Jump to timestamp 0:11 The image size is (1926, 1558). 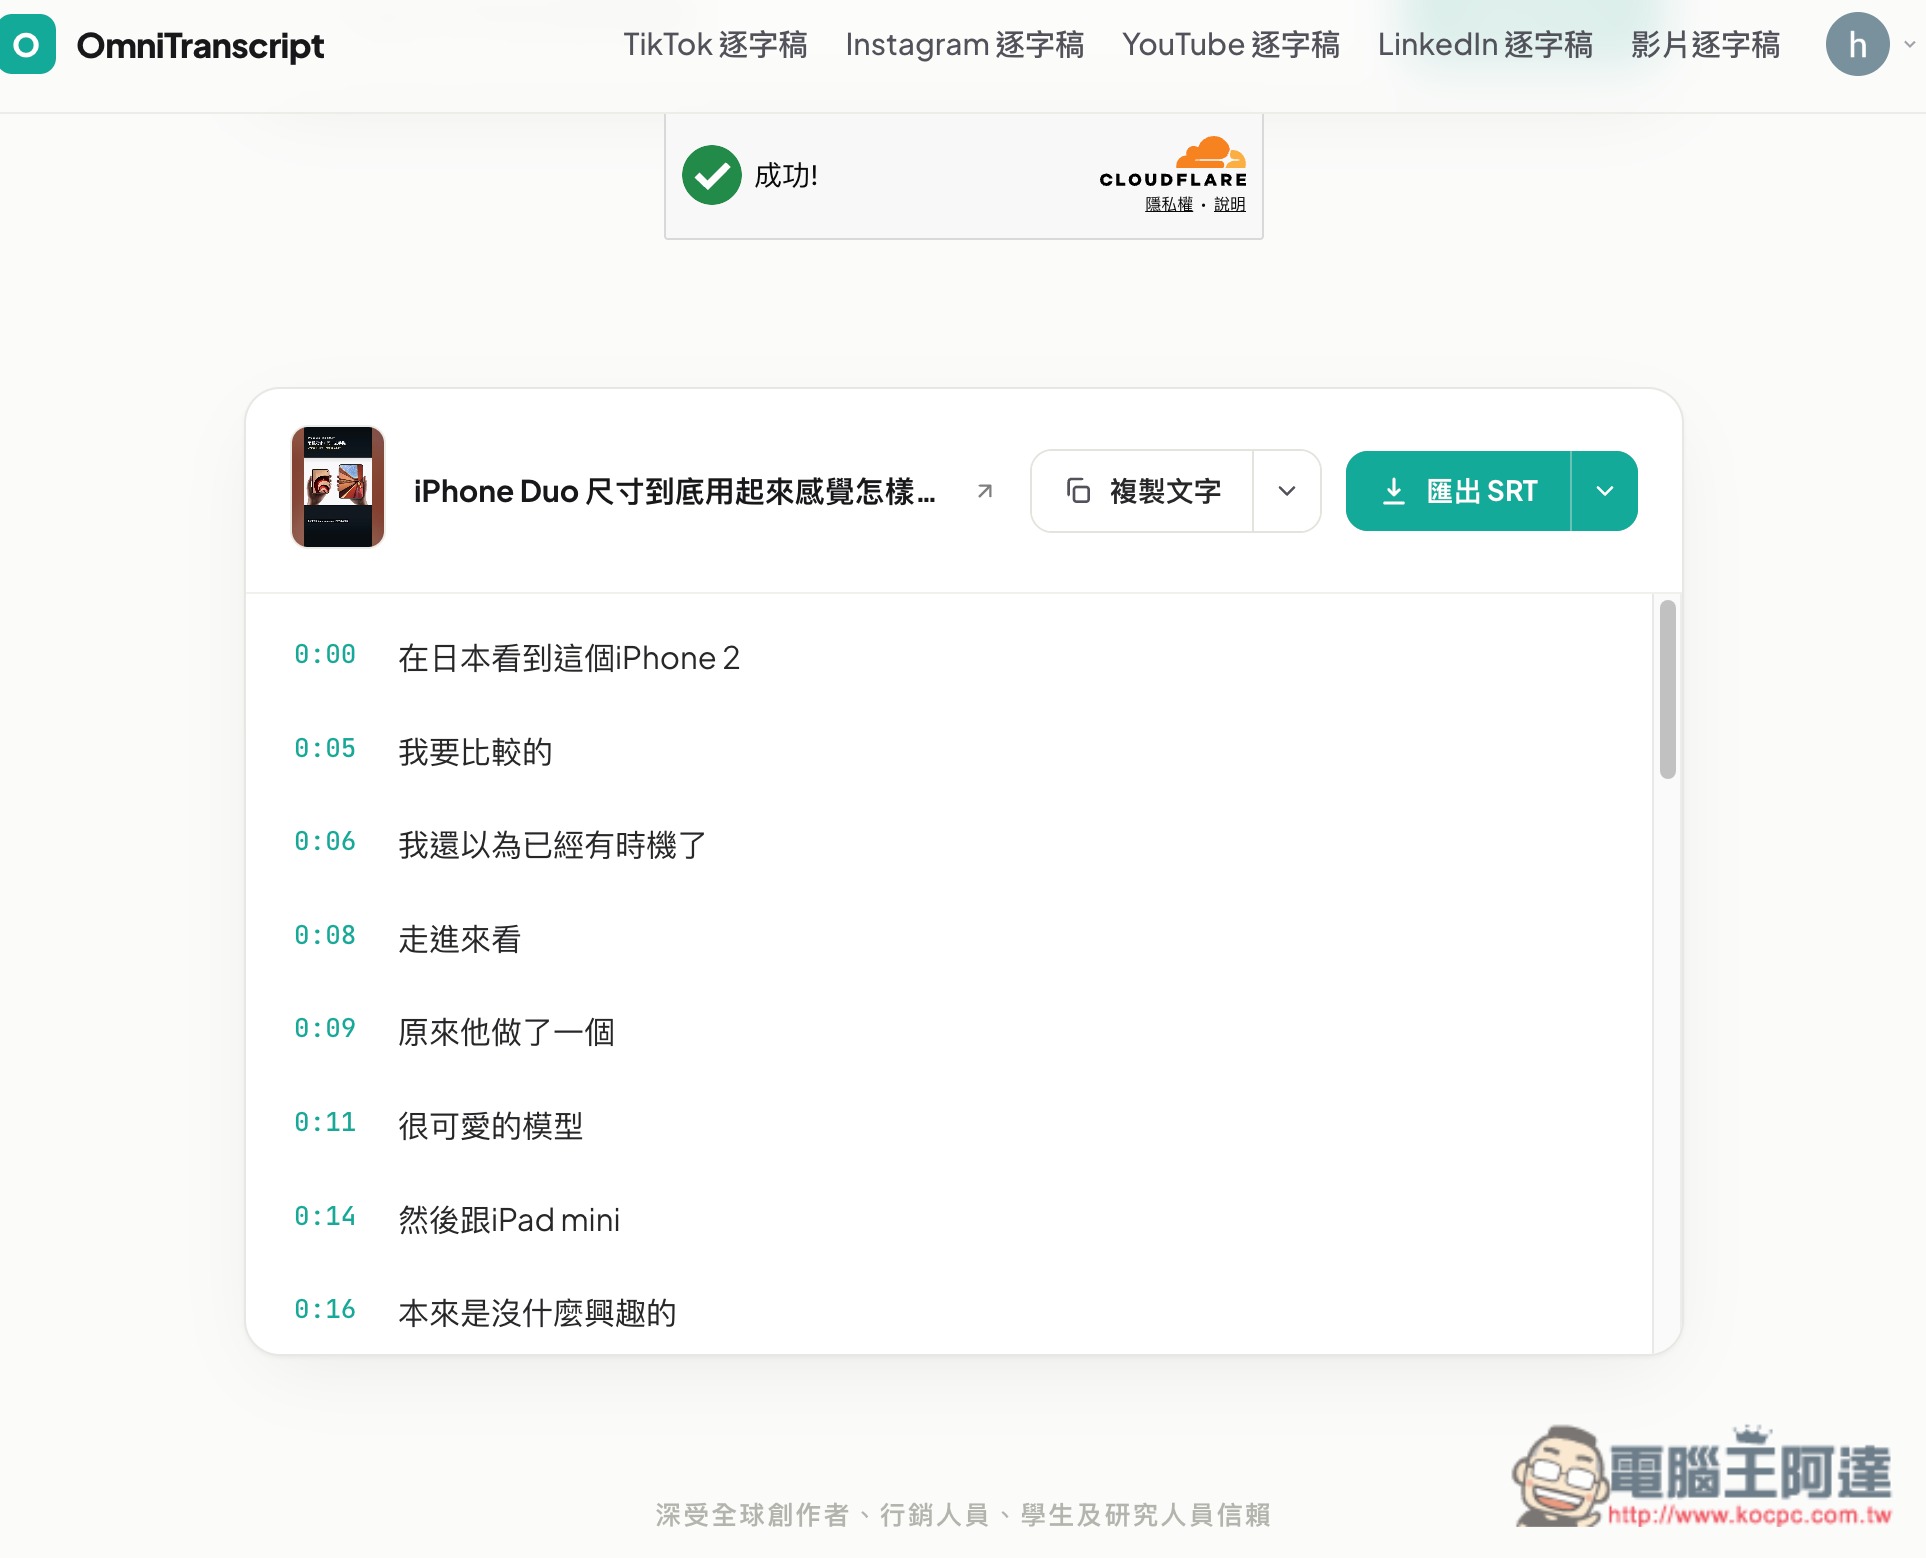pos(325,1123)
